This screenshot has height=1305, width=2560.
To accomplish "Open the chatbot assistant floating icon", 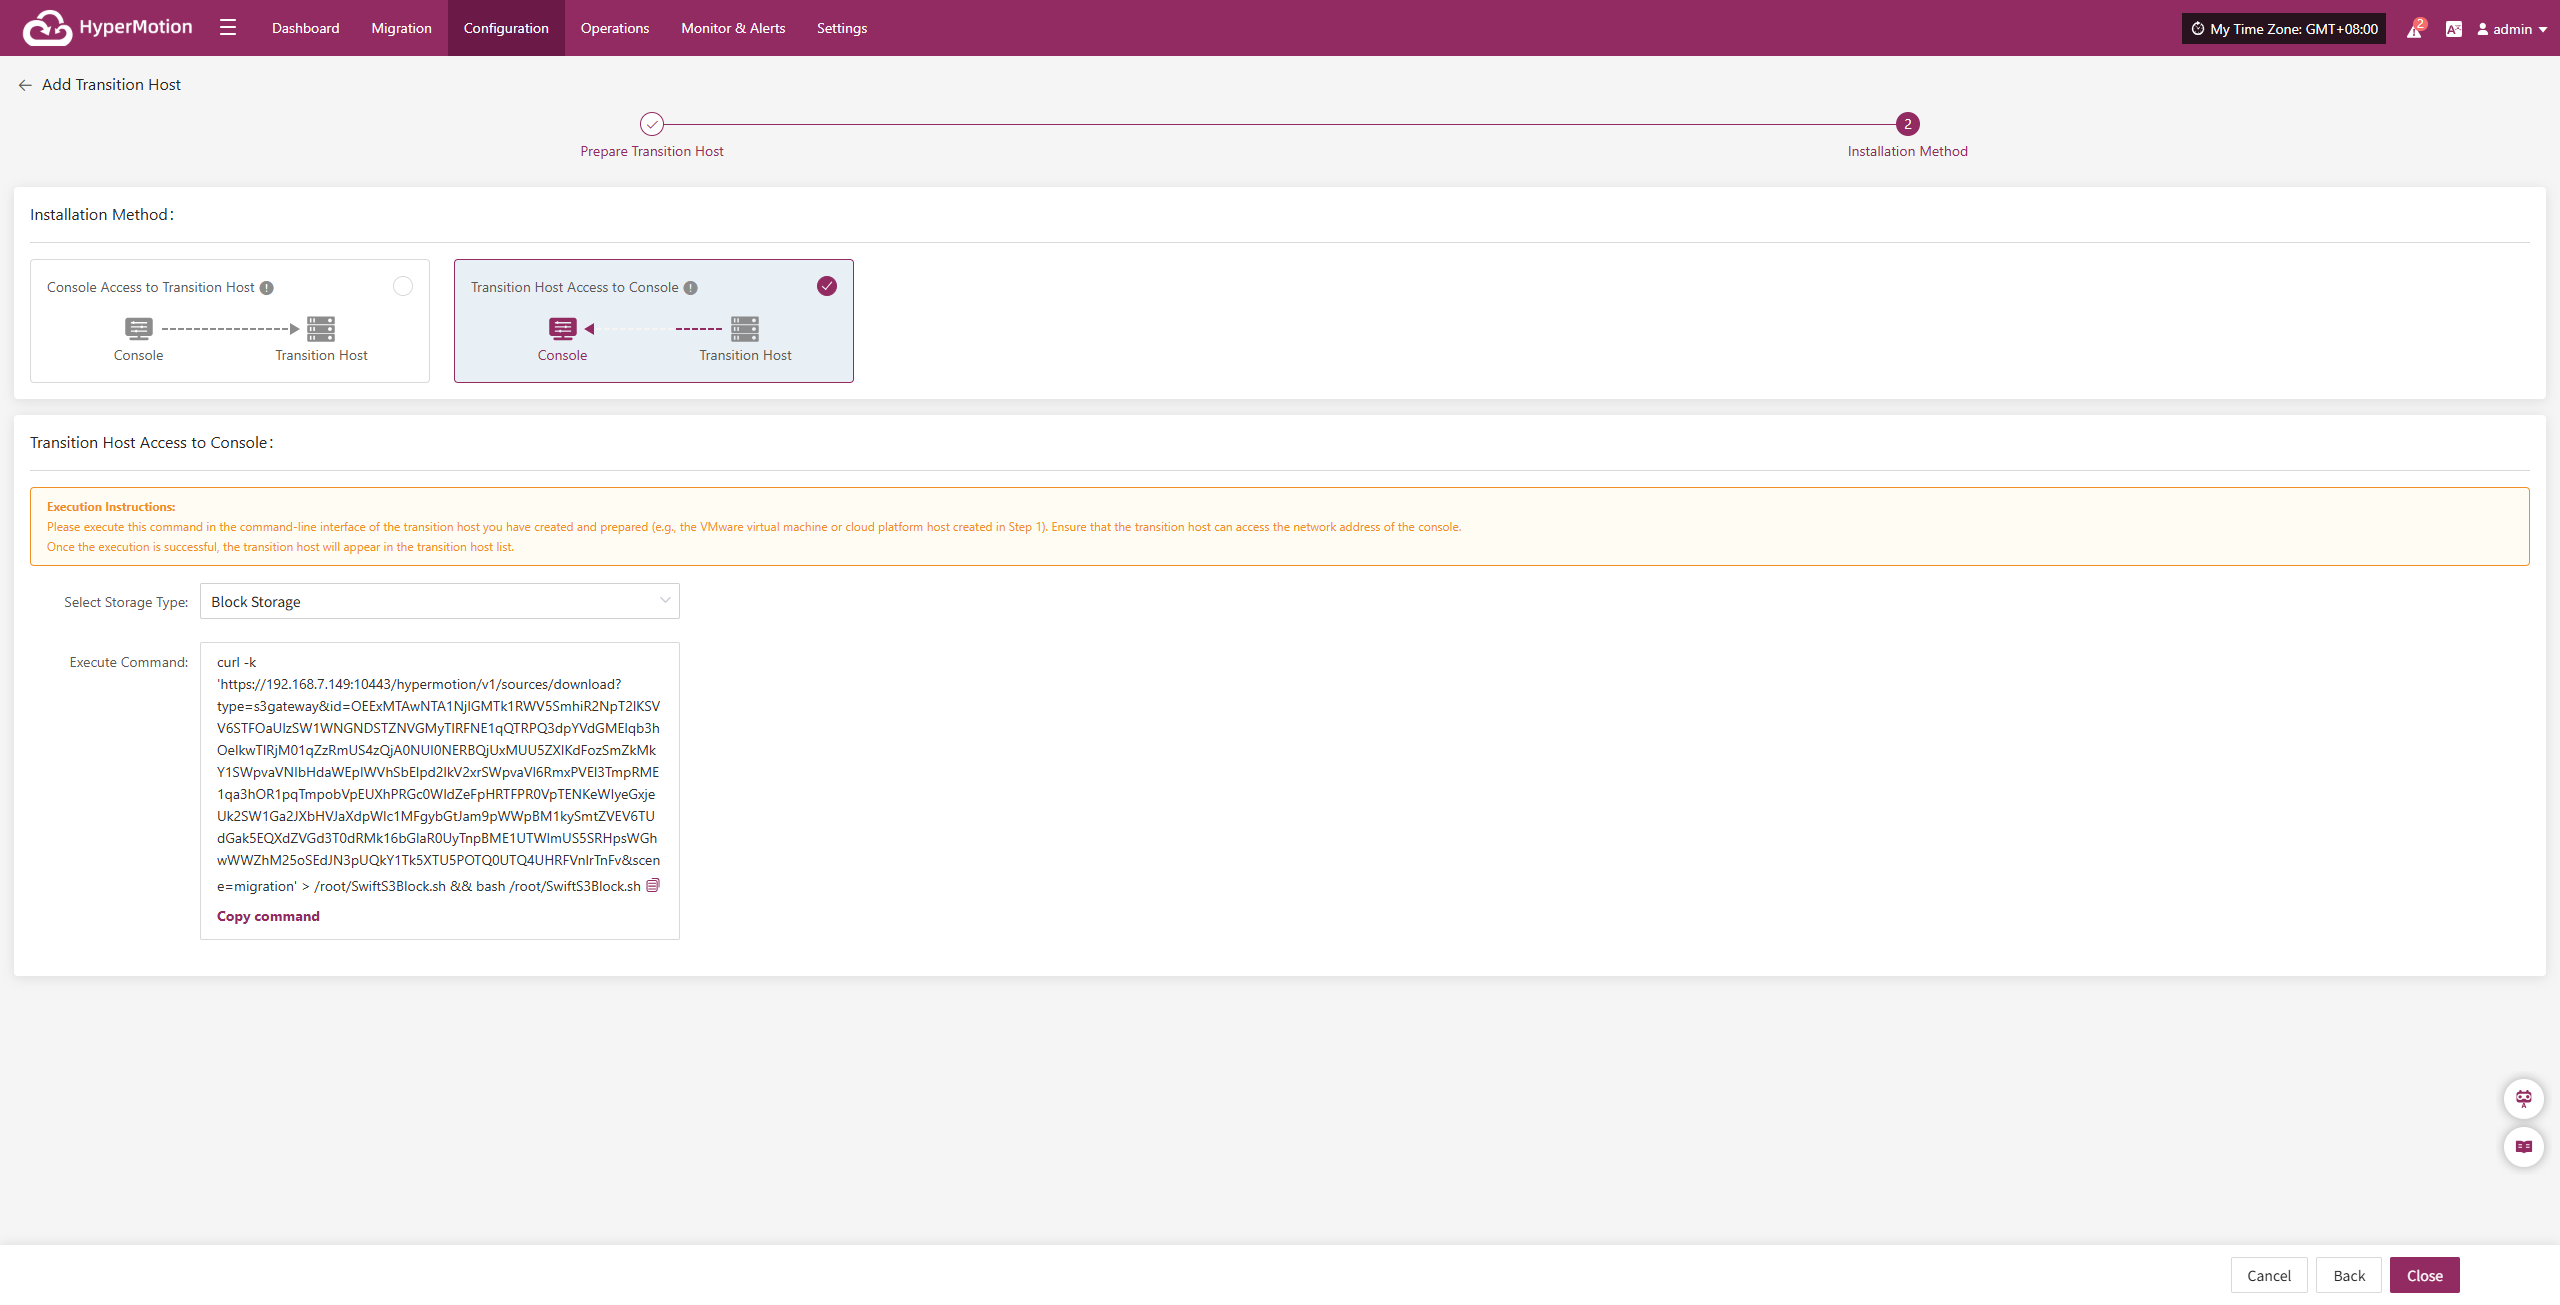I will (x=2523, y=1098).
